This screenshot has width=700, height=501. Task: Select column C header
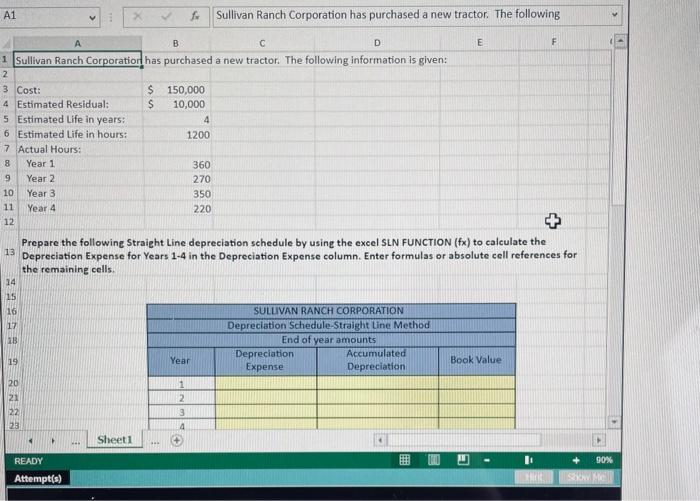262,43
